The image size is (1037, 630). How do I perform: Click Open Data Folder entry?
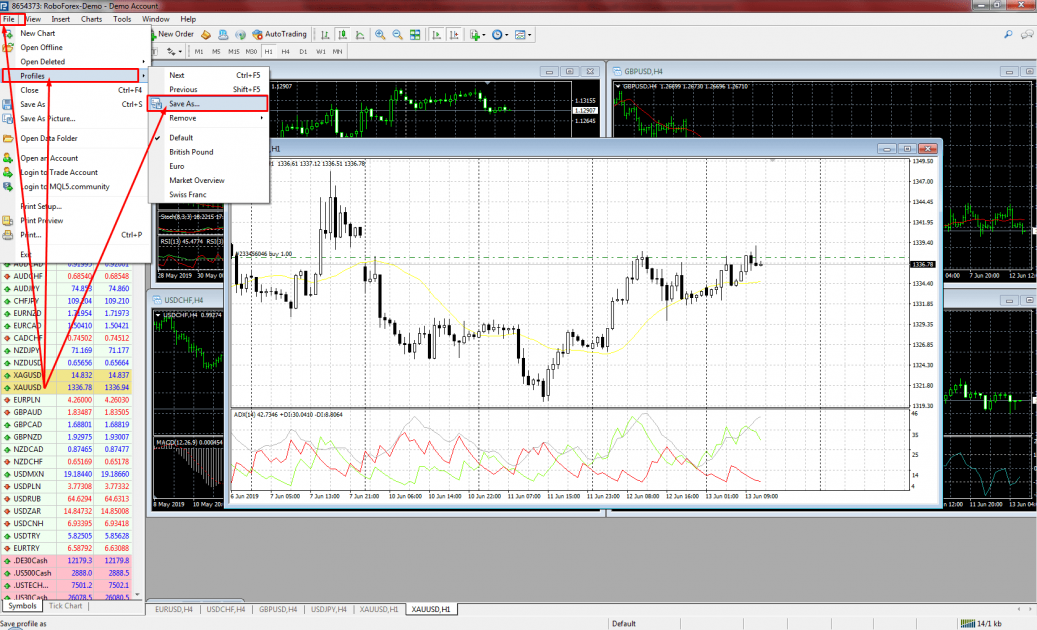click(x=75, y=138)
